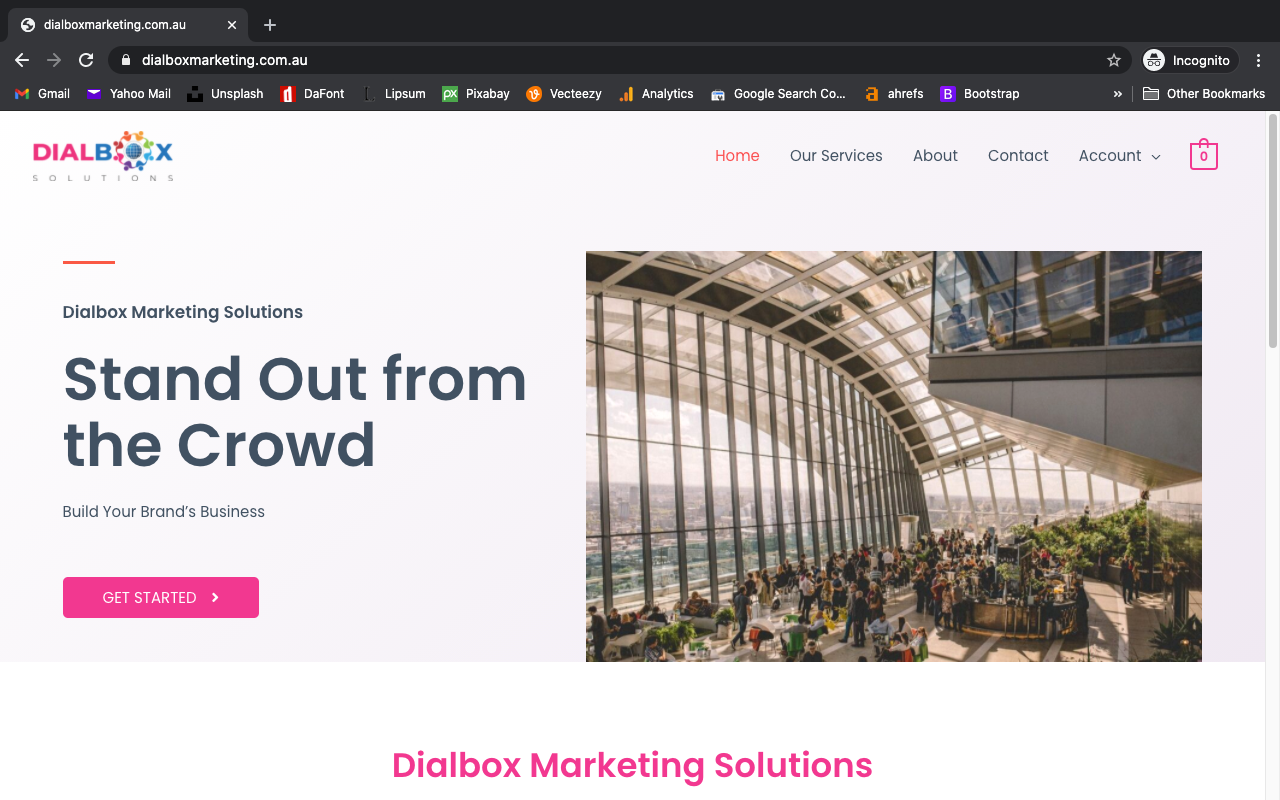Reload the page with refresh icon

point(86,60)
